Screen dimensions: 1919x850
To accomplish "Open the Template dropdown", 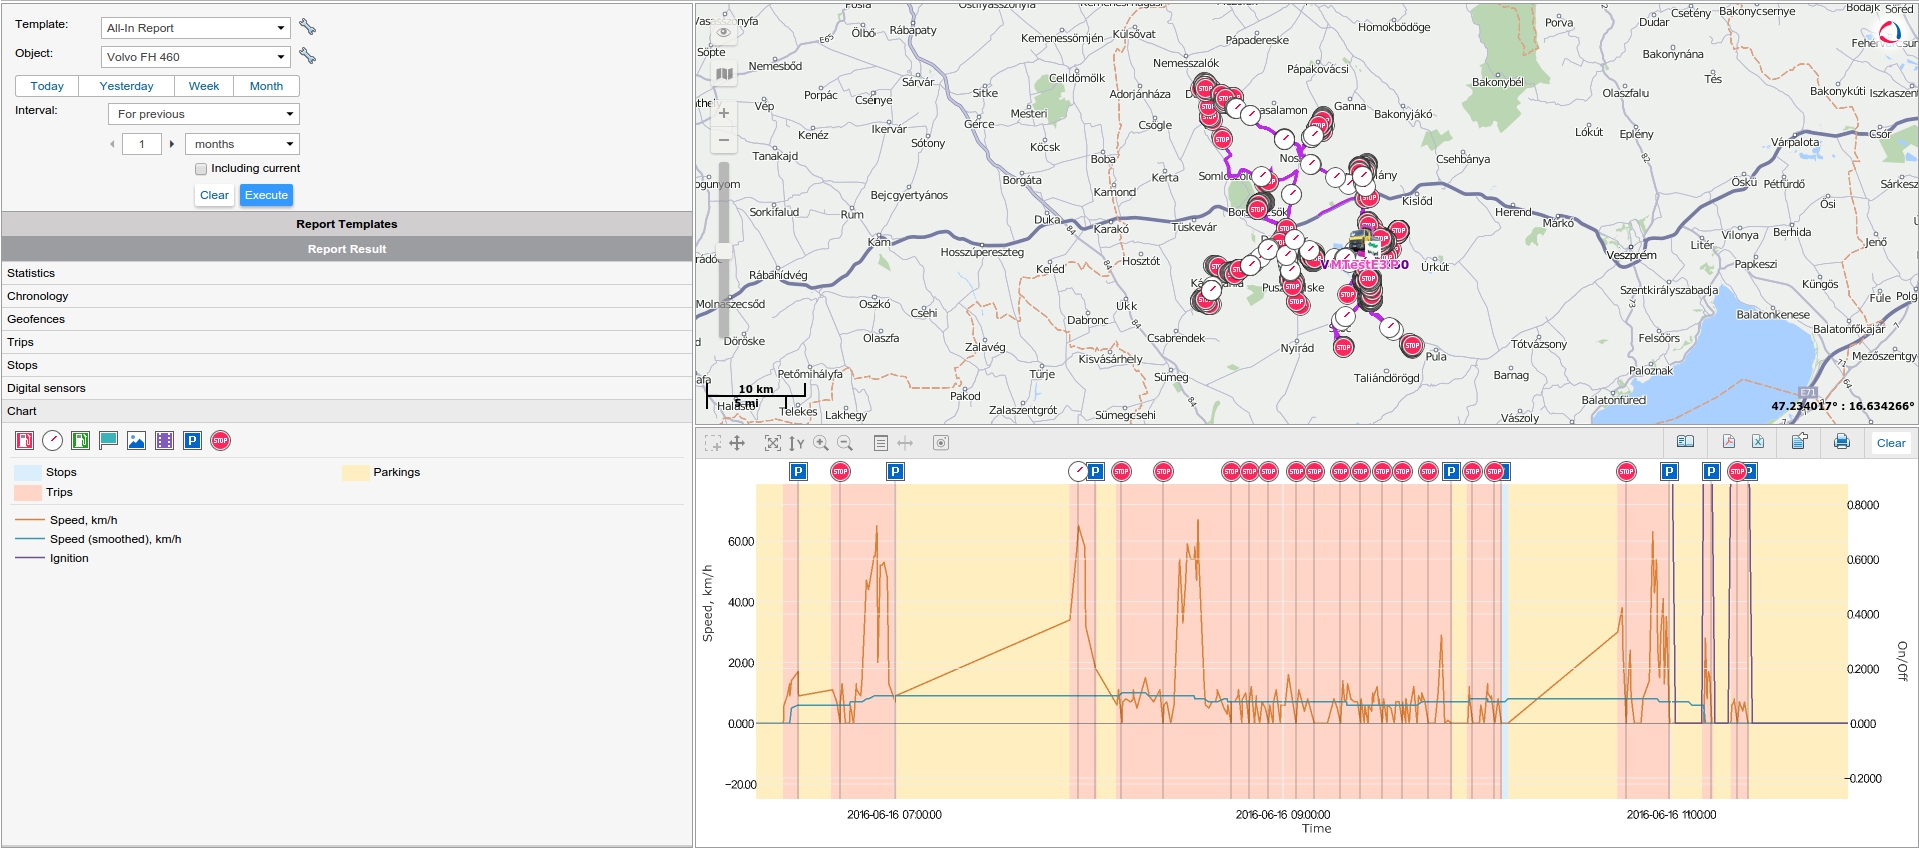I will pos(195,28).
